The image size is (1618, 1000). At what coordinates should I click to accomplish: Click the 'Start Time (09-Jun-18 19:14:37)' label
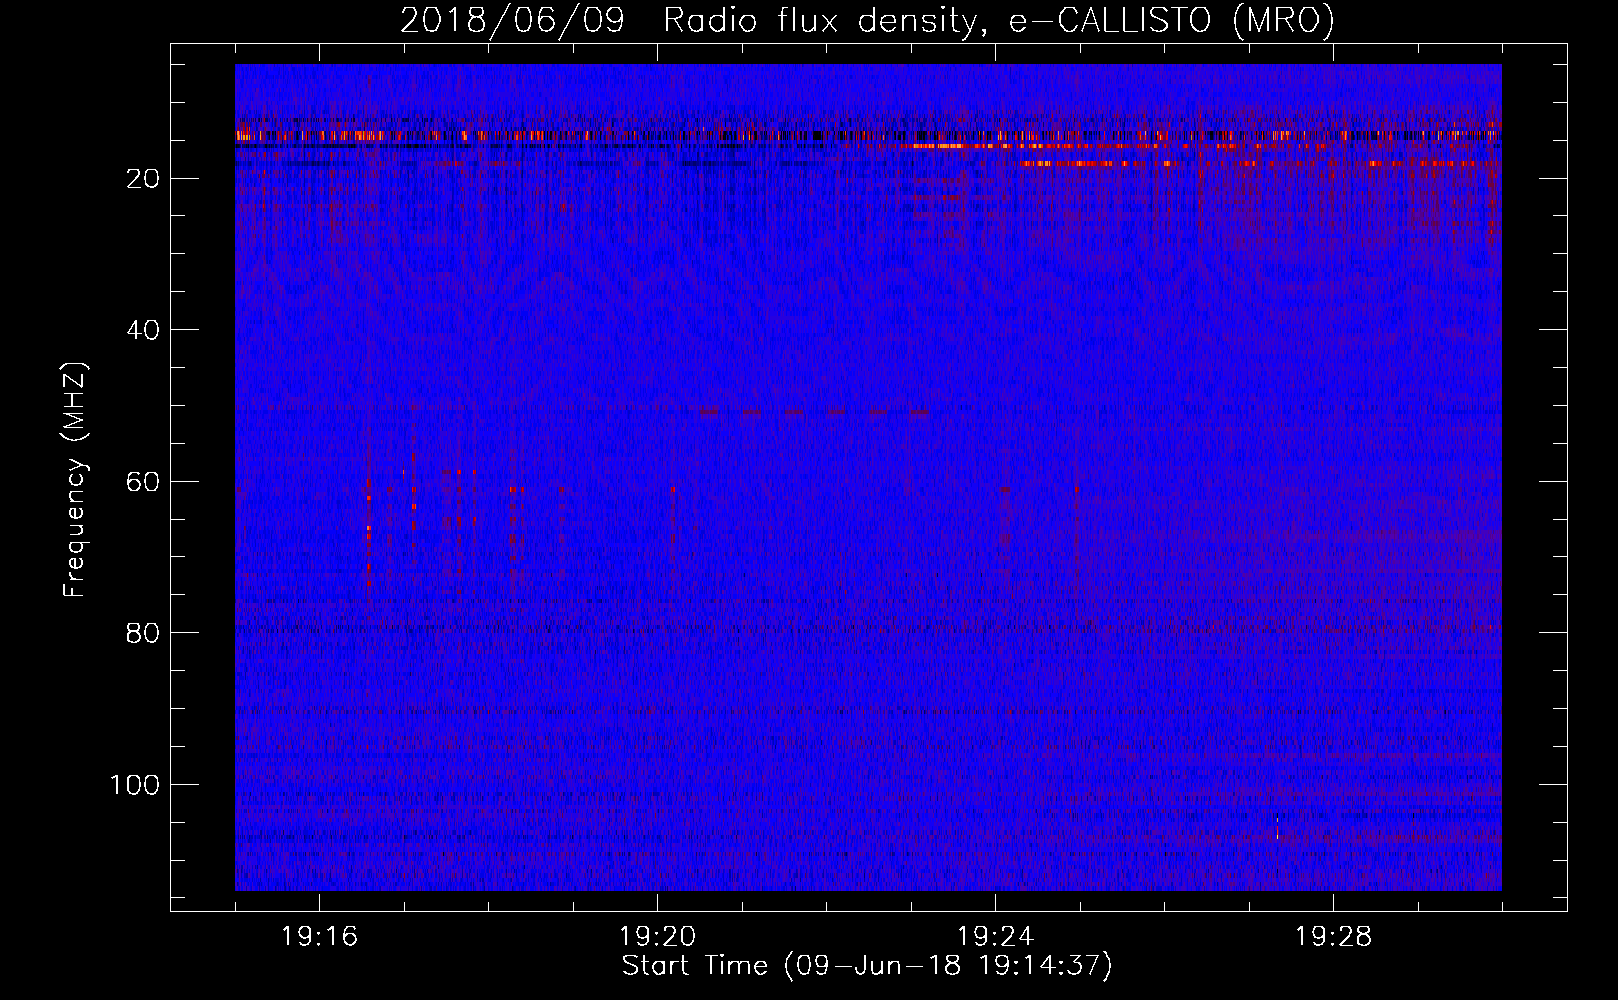pos(867,966)
